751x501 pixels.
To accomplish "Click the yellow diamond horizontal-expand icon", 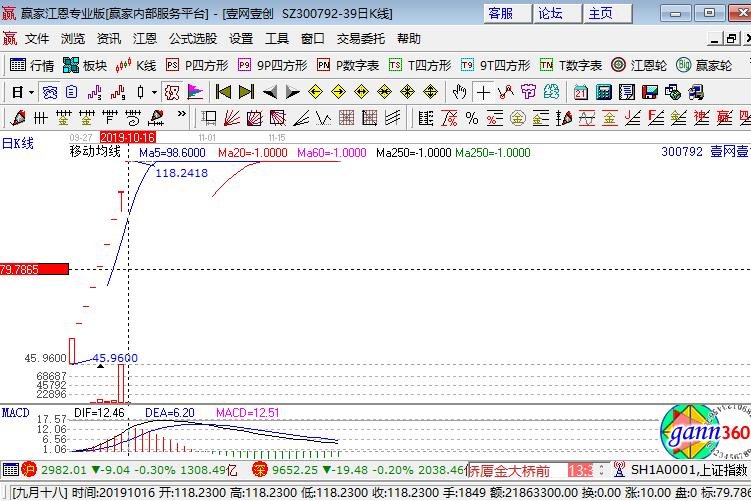I will (361, 92).
